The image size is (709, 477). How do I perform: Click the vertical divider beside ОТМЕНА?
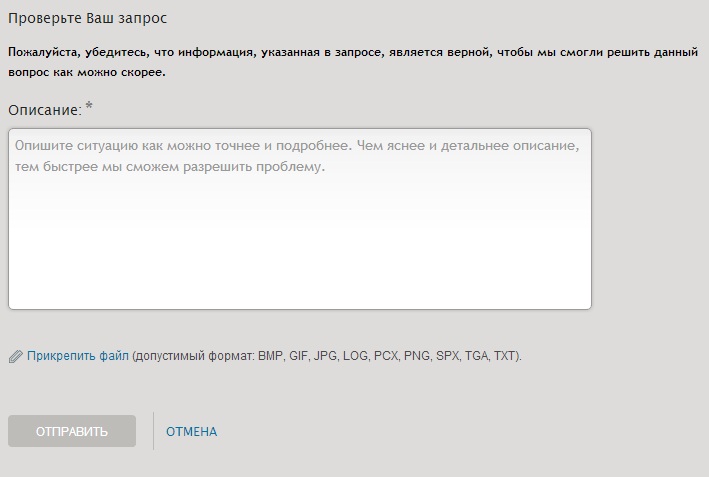click(x=153, y=431)
